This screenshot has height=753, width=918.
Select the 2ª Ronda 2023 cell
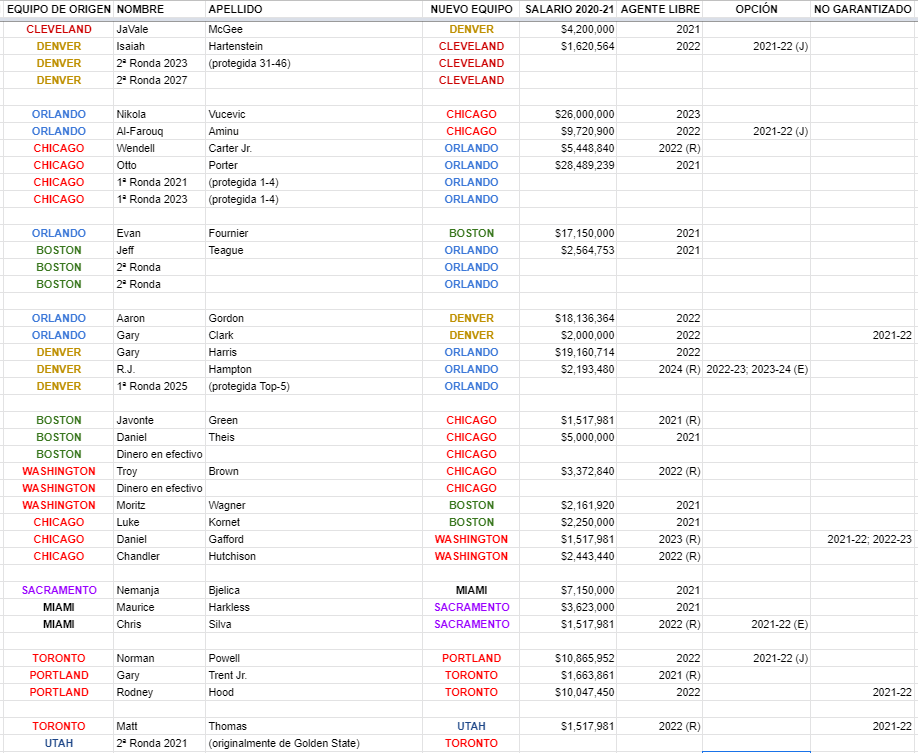pos(159,63)
